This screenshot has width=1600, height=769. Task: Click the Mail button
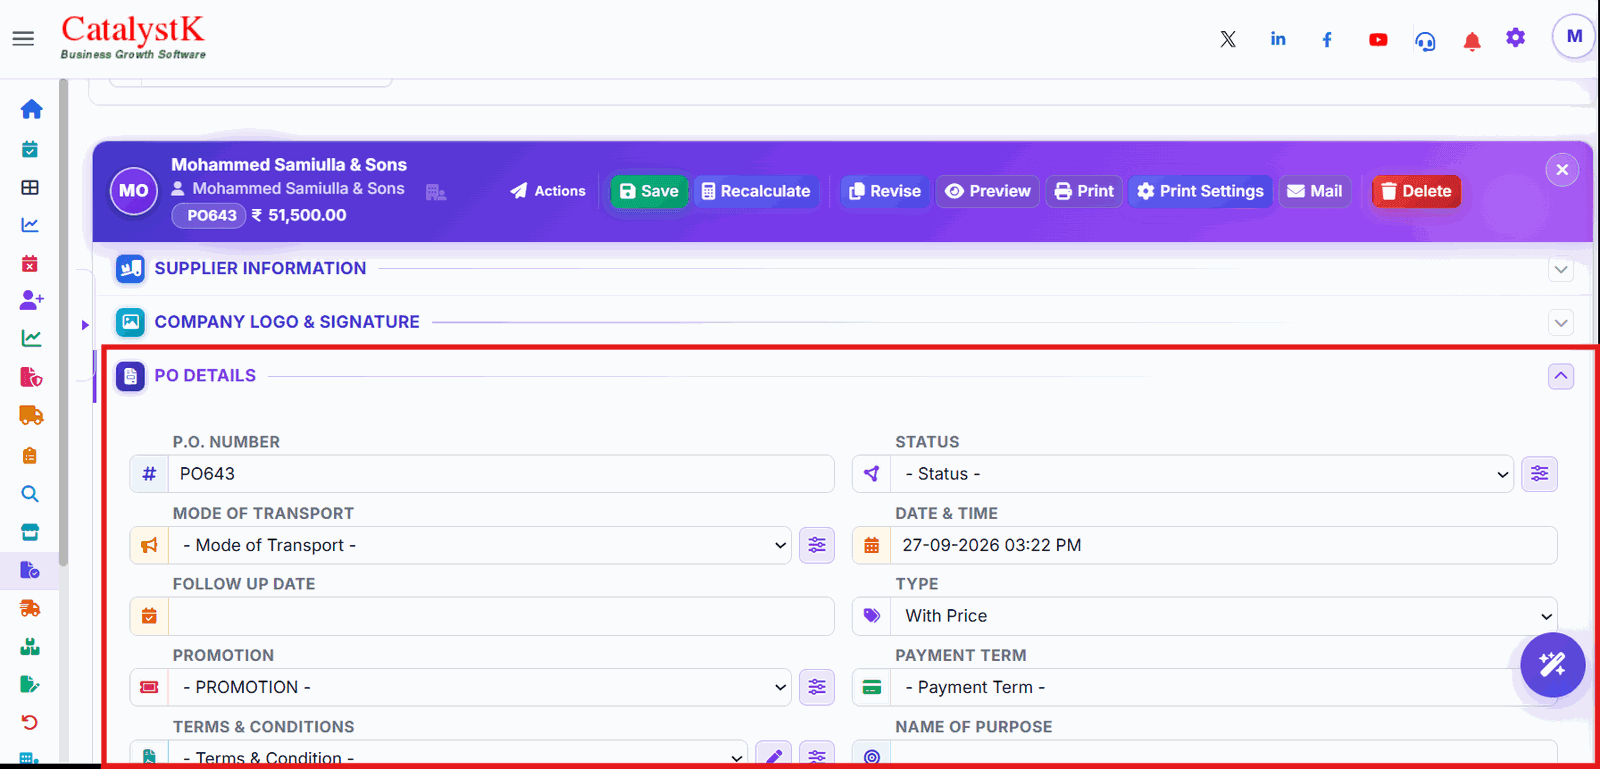pos(1315,191)
